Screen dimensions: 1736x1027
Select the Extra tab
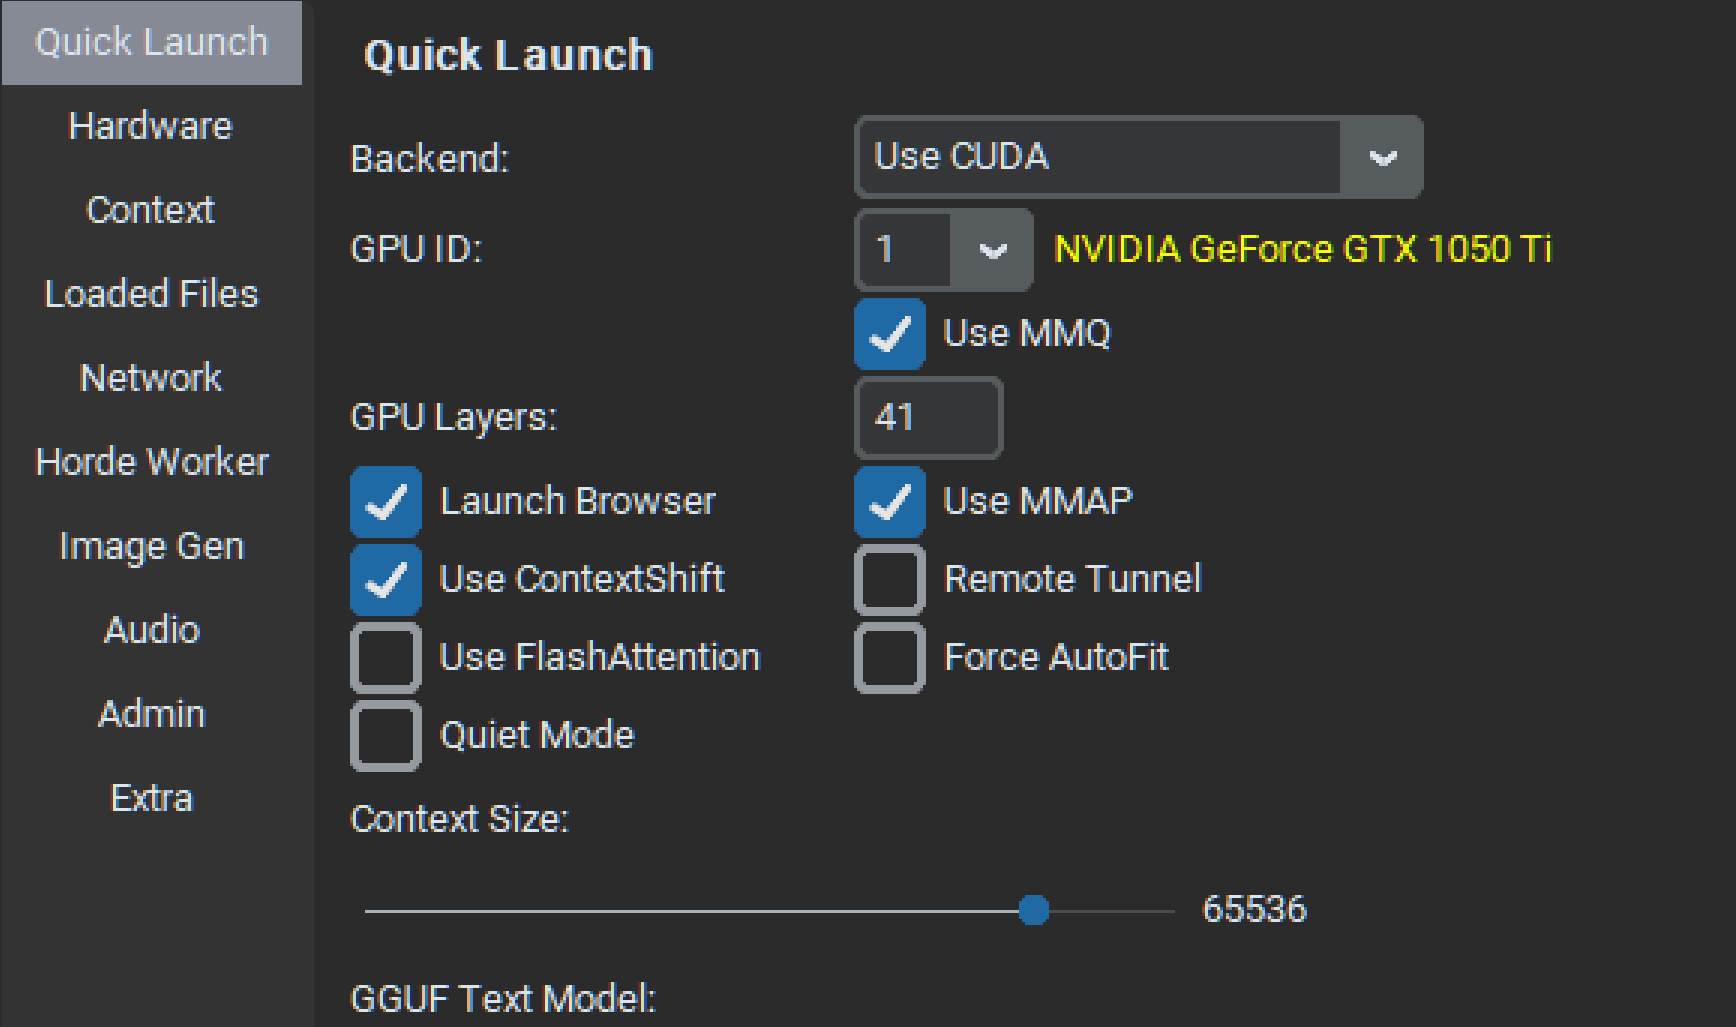[x=151, y=799]
